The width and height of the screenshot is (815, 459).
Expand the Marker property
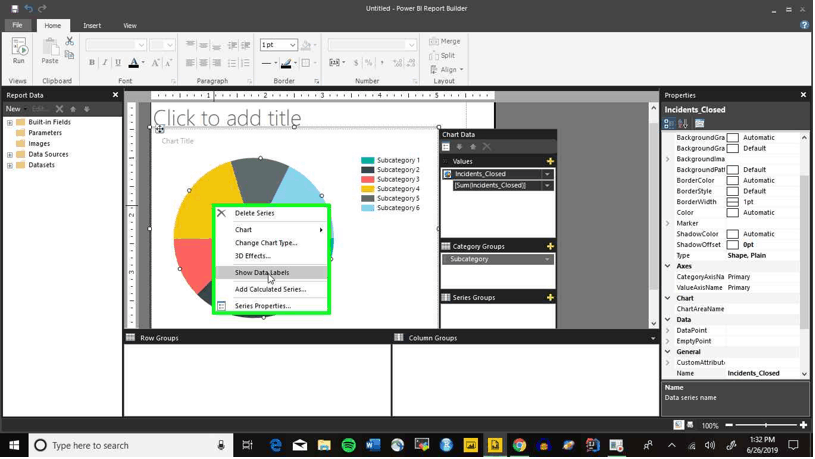pos(668,224)
